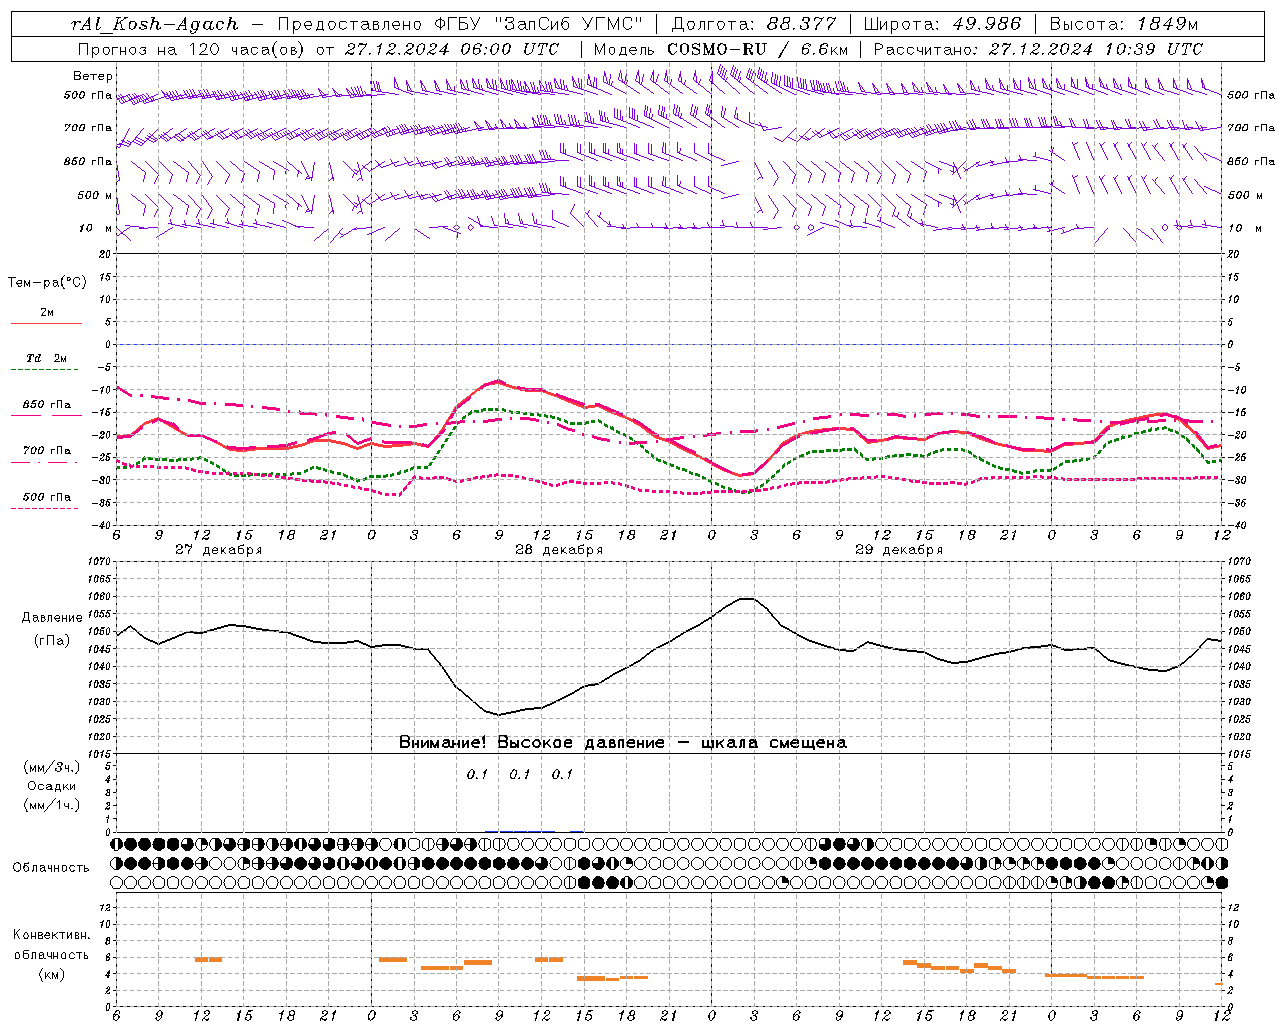Click the warning Внимание! Высокое давление – шкала смещена

pos(623,742)
